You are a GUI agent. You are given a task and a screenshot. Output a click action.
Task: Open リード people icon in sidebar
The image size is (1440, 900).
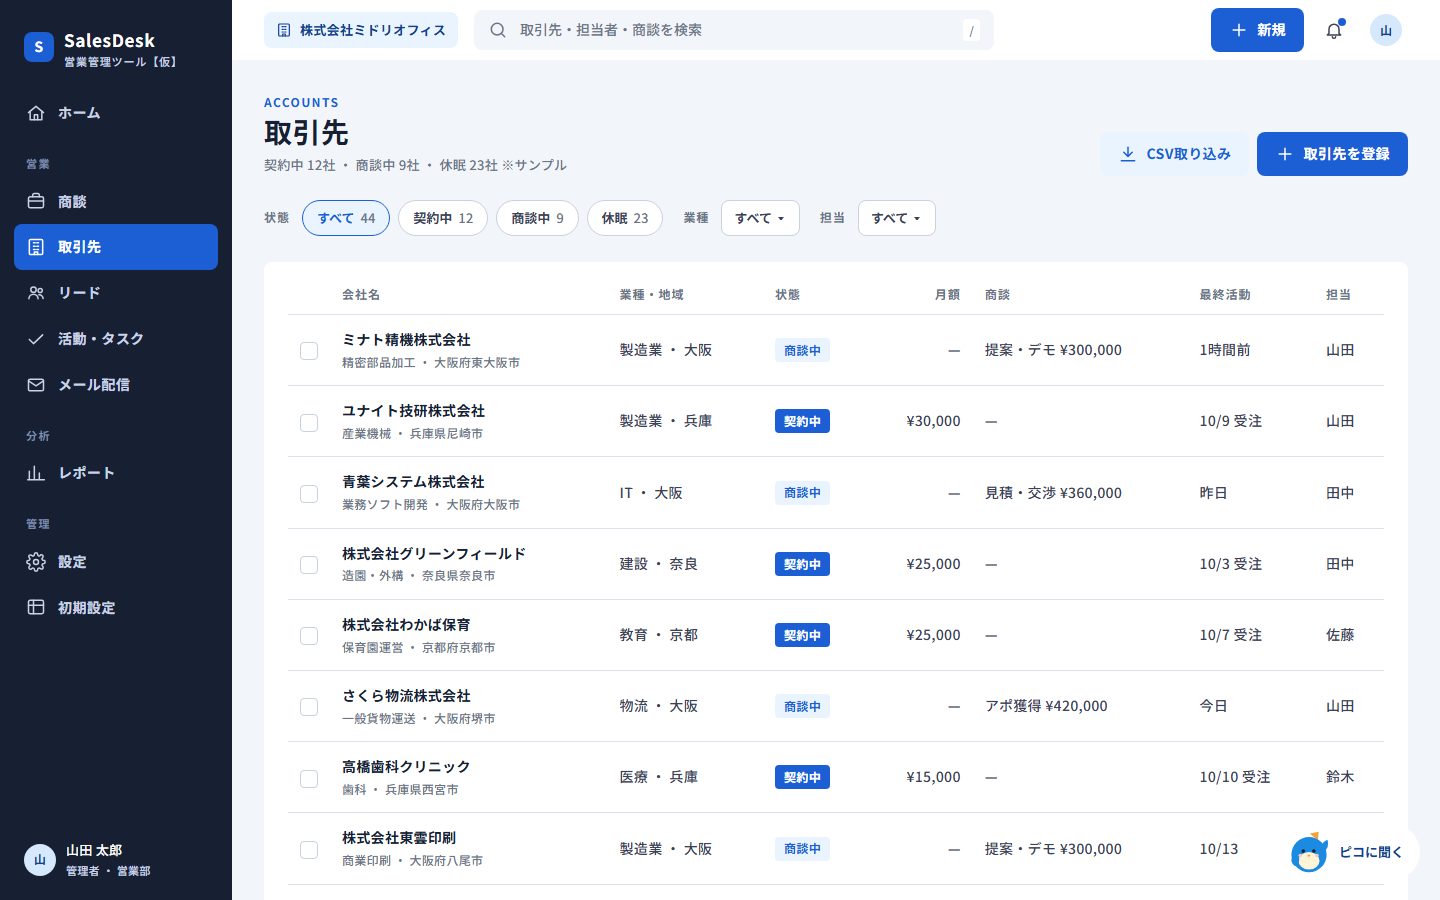coord(36,293)
